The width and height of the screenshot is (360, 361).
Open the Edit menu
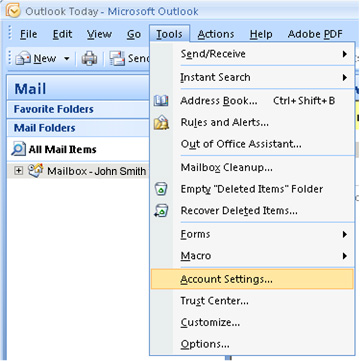point(62,34)
